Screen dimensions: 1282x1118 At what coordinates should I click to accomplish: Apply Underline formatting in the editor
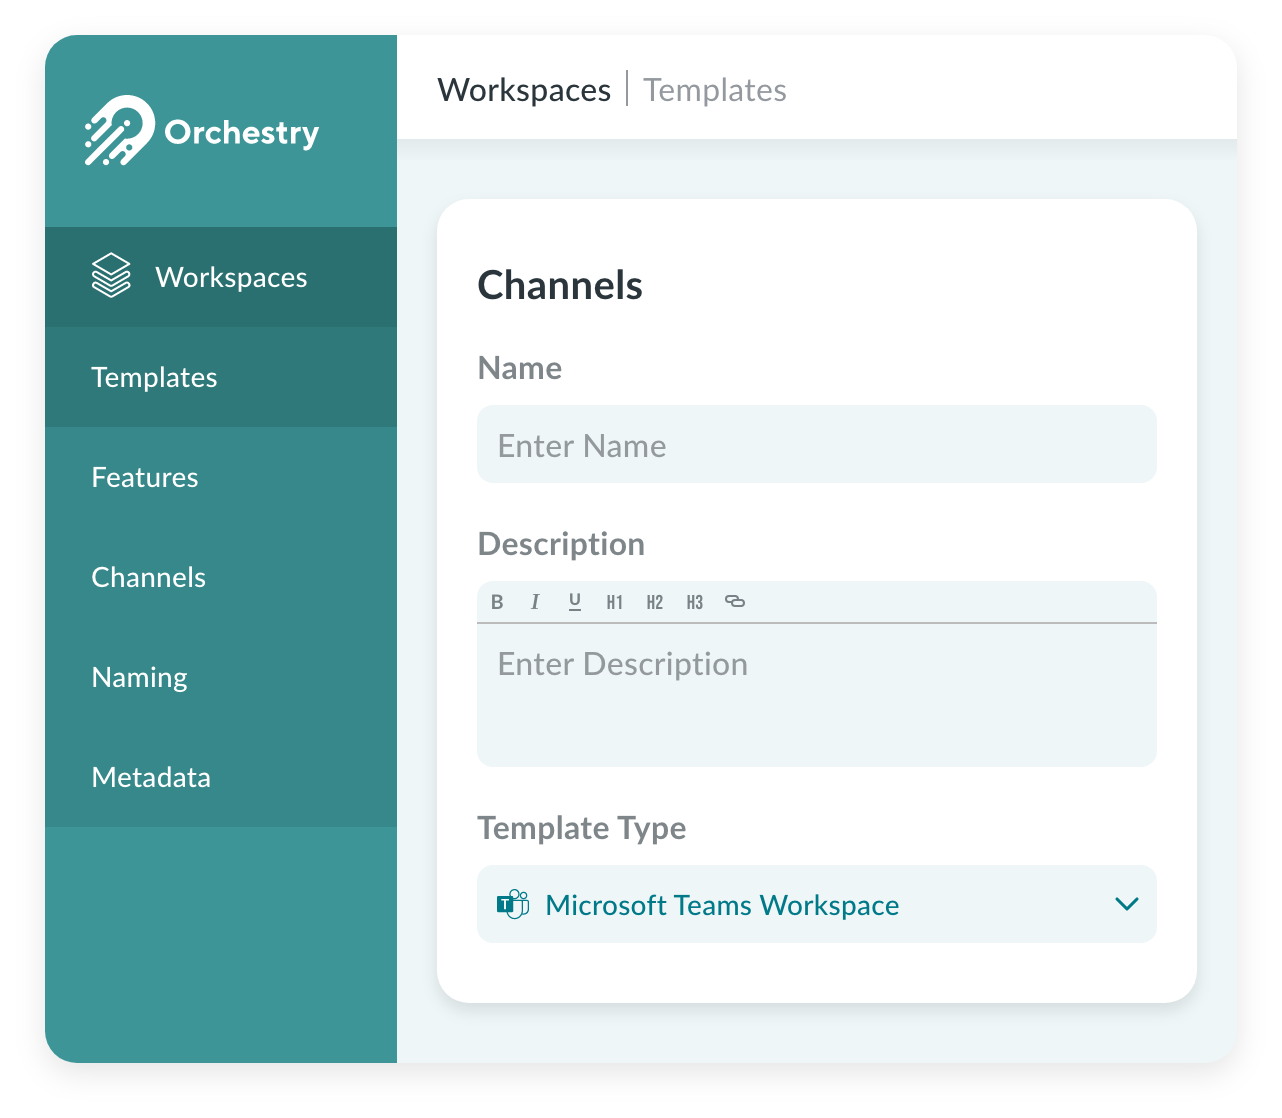574,601
